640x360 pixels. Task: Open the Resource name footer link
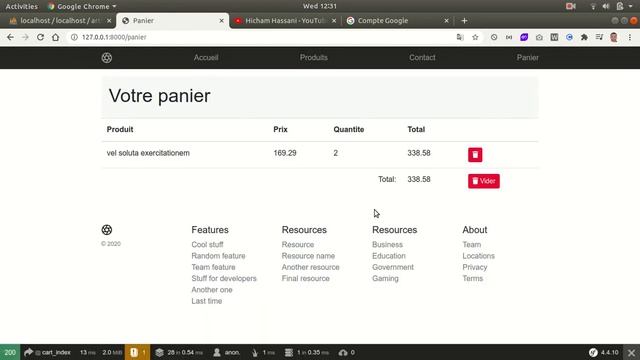click(x=308, y=256)
